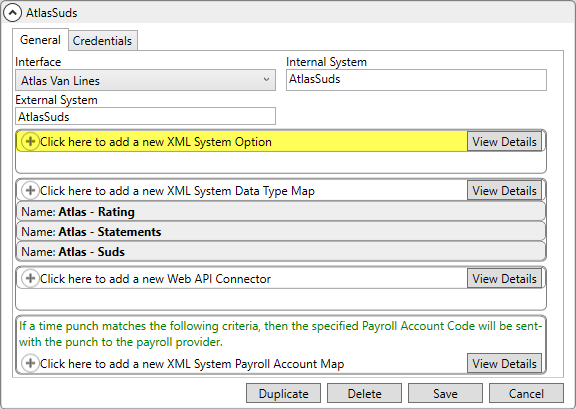Select the General tab

pyautogui.click(x=40, y=40)
